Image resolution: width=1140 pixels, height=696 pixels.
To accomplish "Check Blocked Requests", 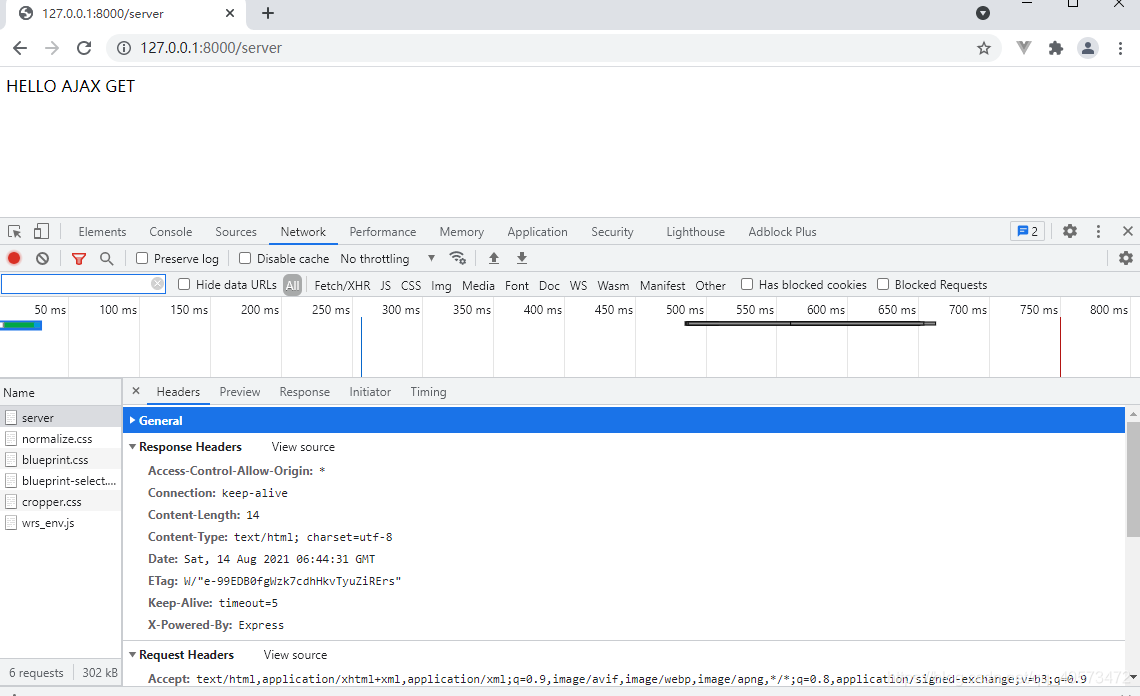I will 883,284.
